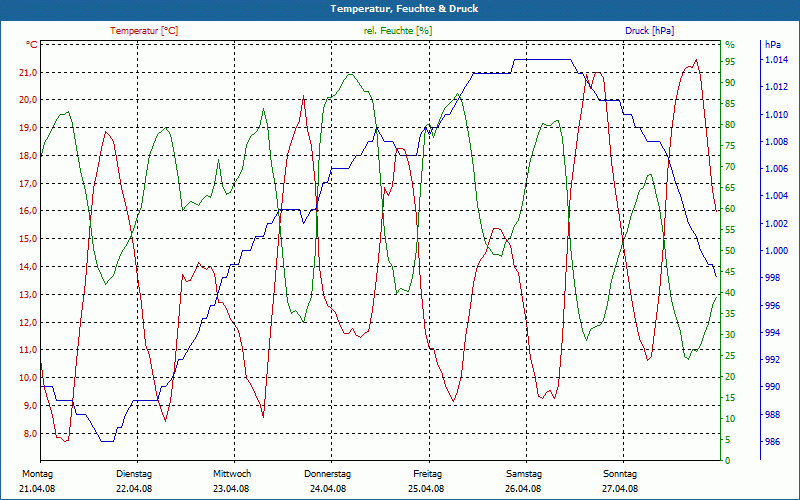
Task: Click the red "°C" axis unit label
Action: [32, 45]
